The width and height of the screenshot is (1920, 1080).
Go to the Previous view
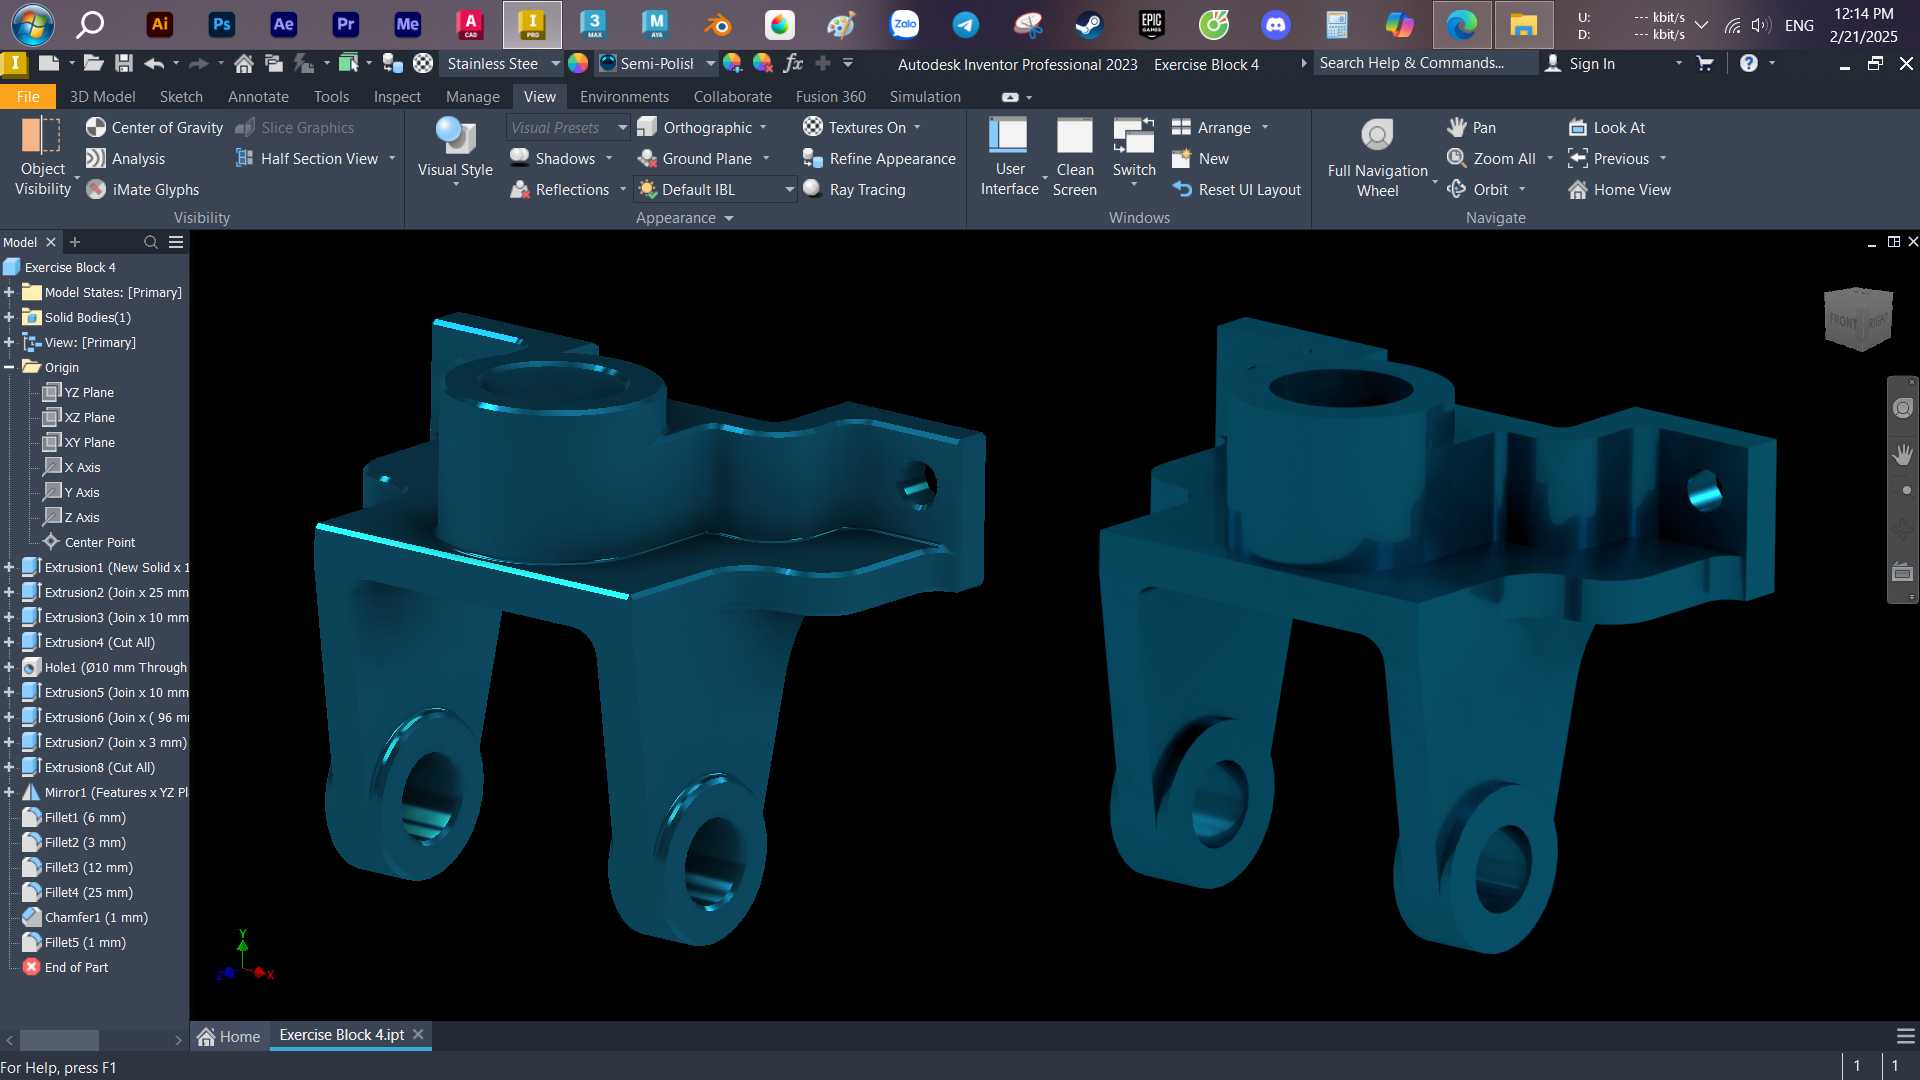pyautogui.click(x=1608, y=158)
